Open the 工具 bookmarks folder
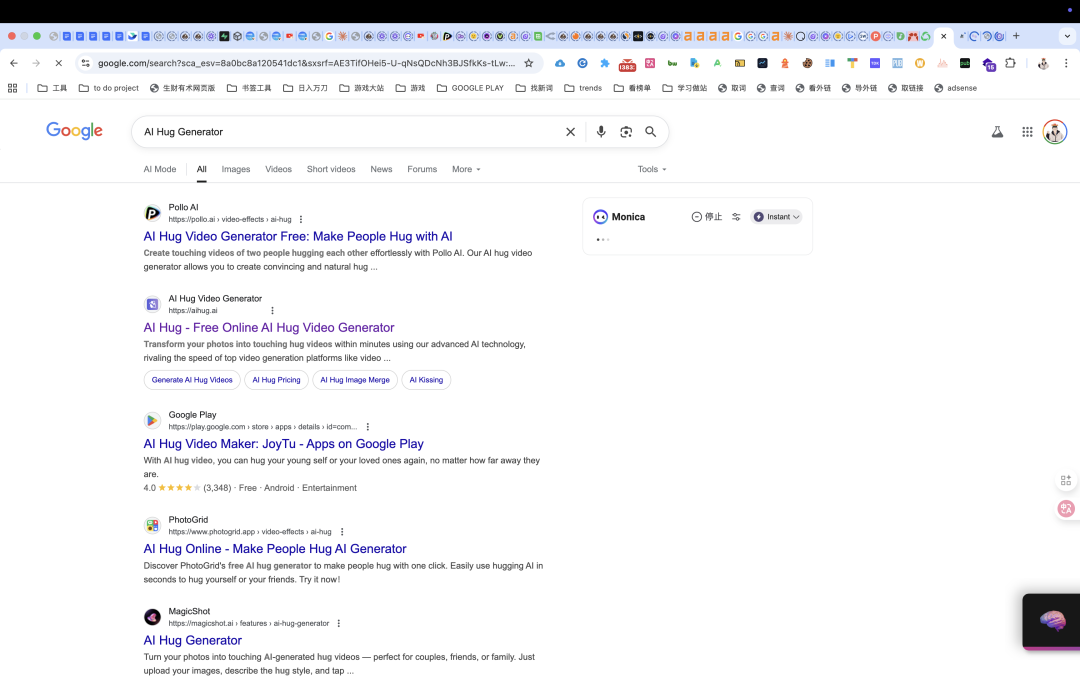Screen dimensions: 1080x698 coord(52,88)
